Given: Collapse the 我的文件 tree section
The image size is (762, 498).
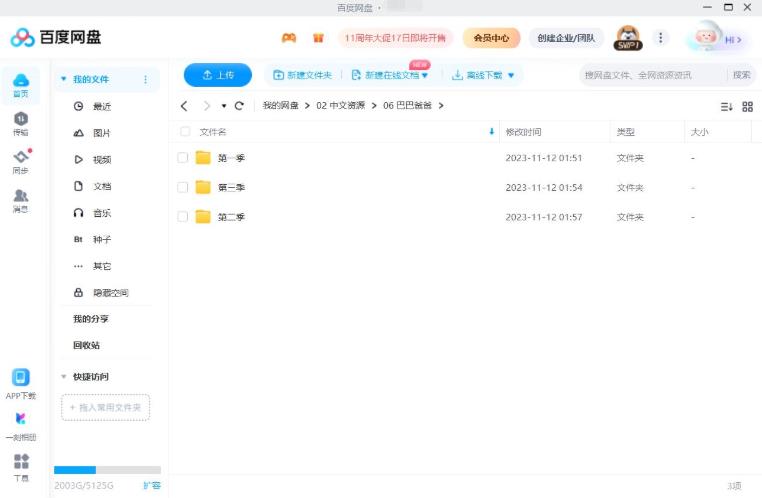Looking at the screenshot, I should point(63,79).
